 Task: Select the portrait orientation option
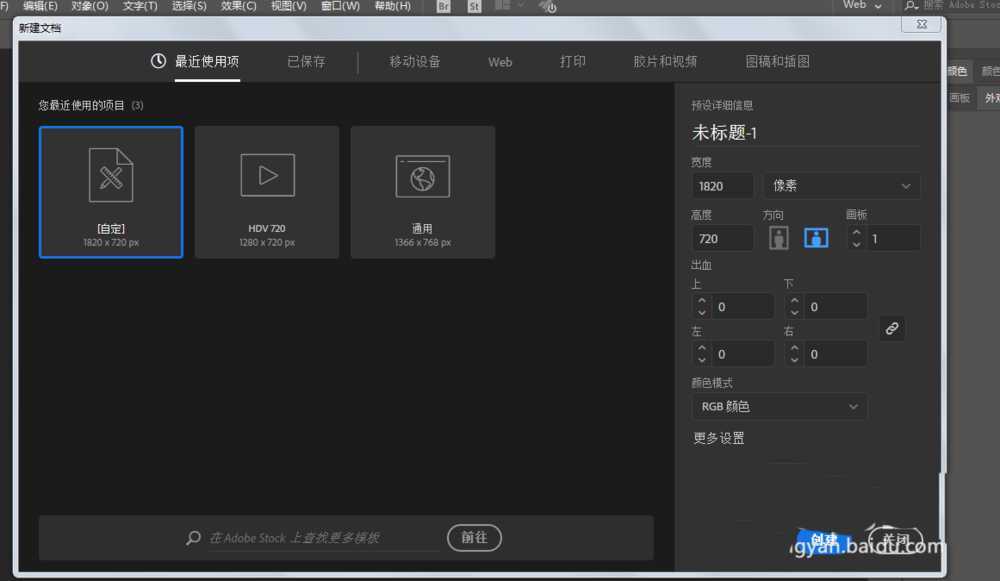[x=778, y=237]
